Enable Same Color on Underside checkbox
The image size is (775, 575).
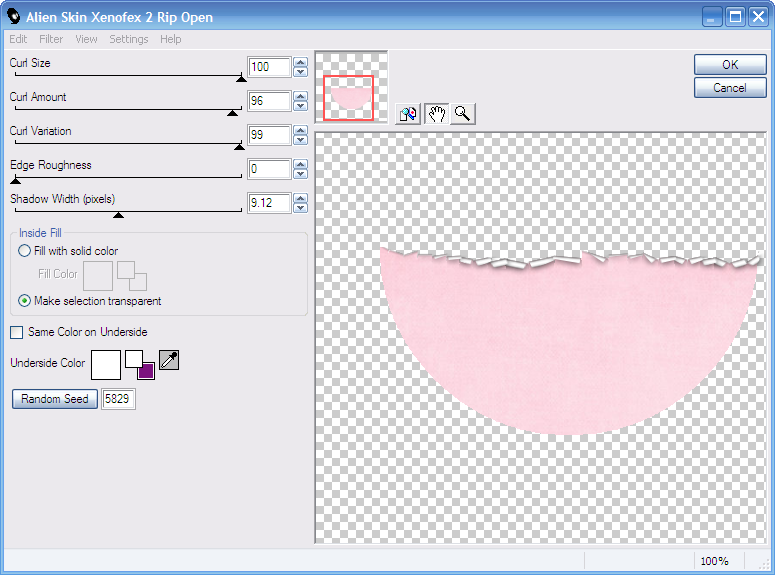tap(16, 332)
